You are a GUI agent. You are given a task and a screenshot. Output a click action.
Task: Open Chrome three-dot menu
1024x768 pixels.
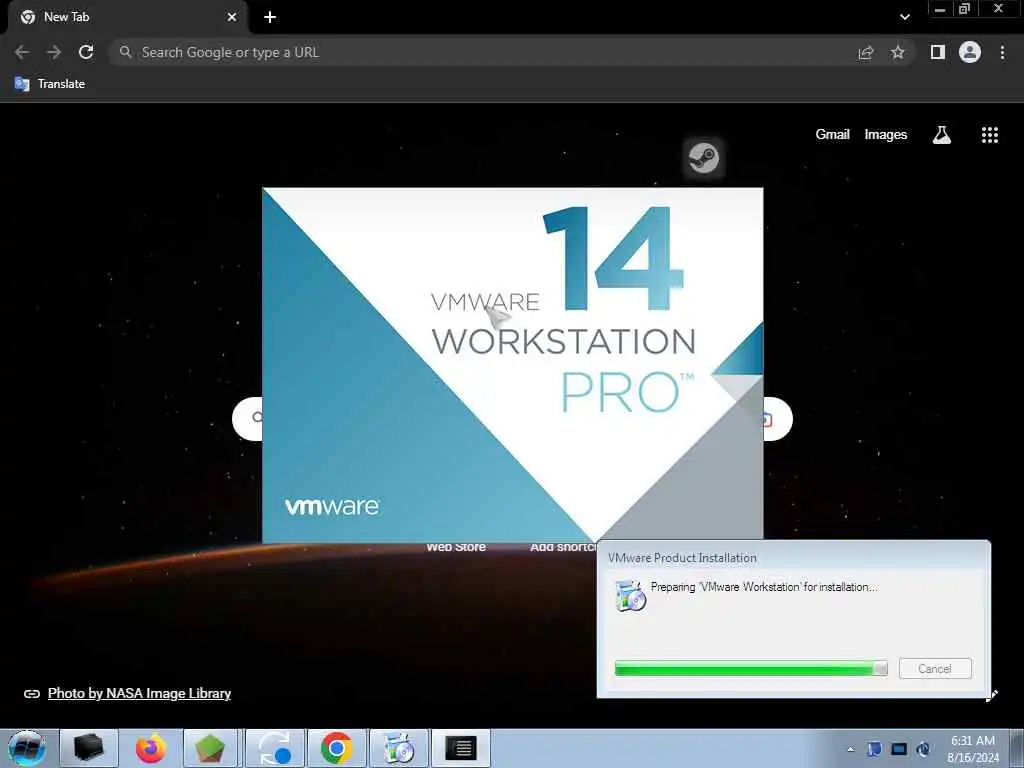pyautogui.click(x=1002, y=52)
